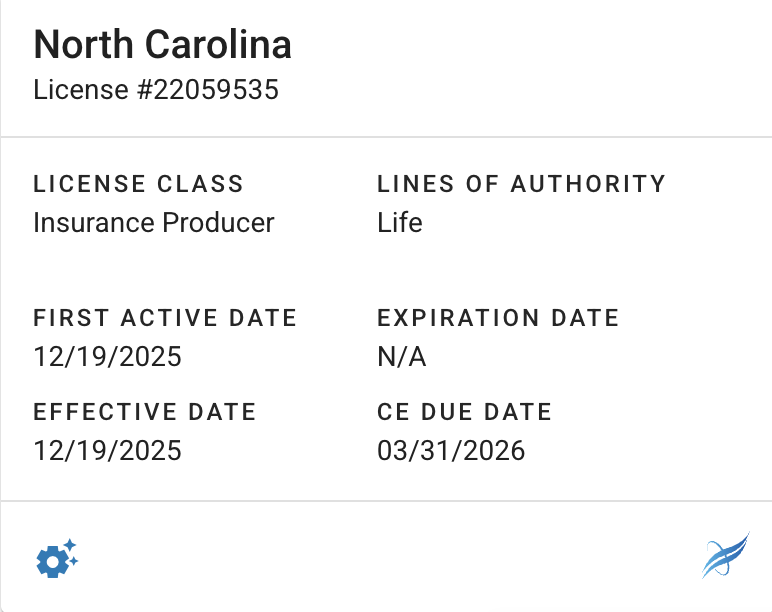Click the Insurance Producer value
772x612 pixels.
(x=153, y=222)
